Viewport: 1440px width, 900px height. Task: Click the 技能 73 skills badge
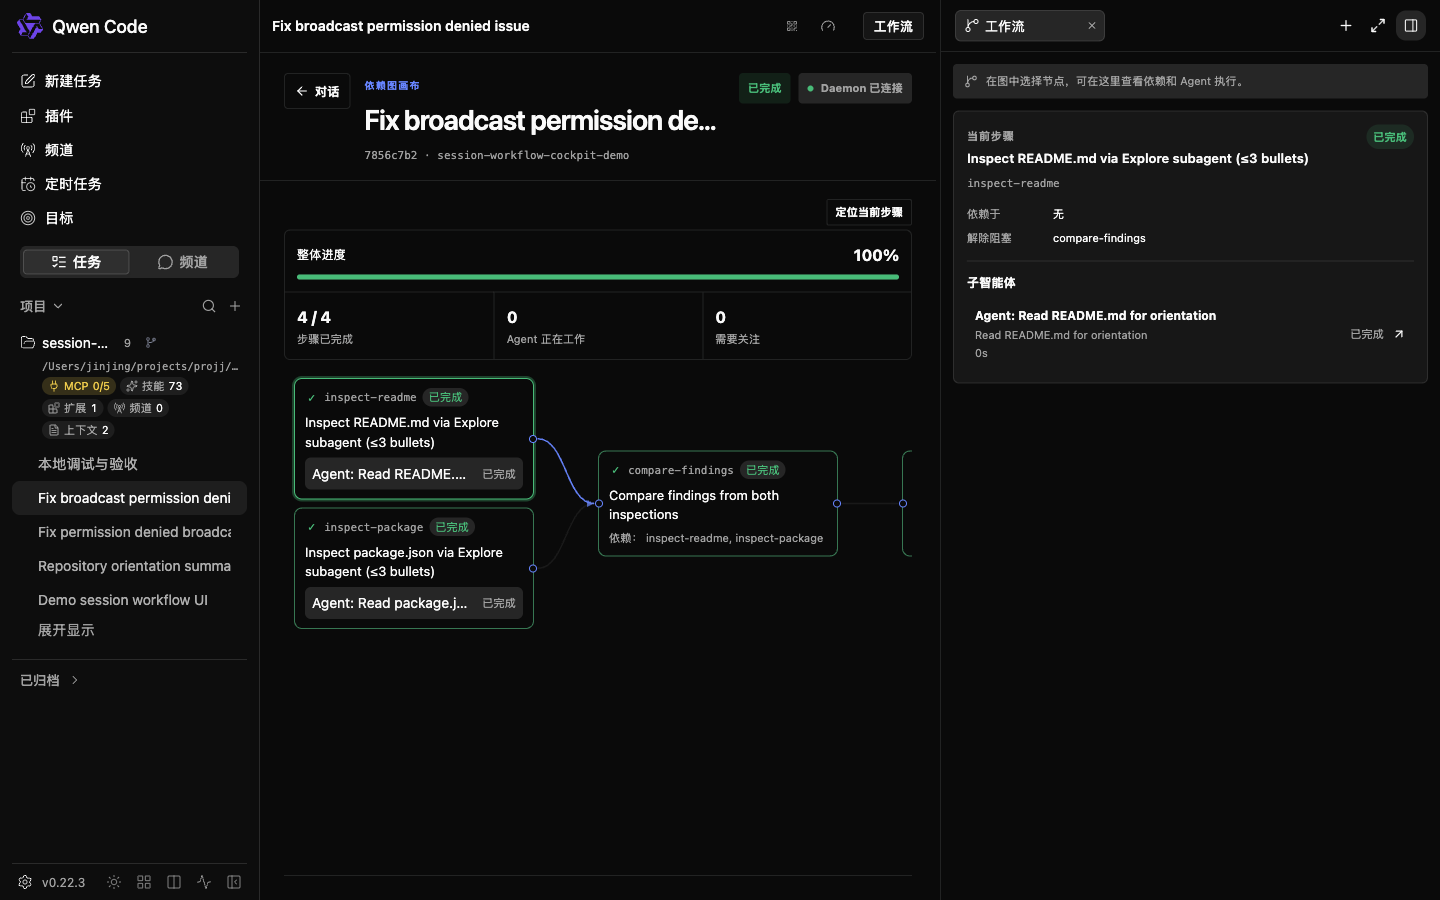pyautogui.click(x=155, y=386)
